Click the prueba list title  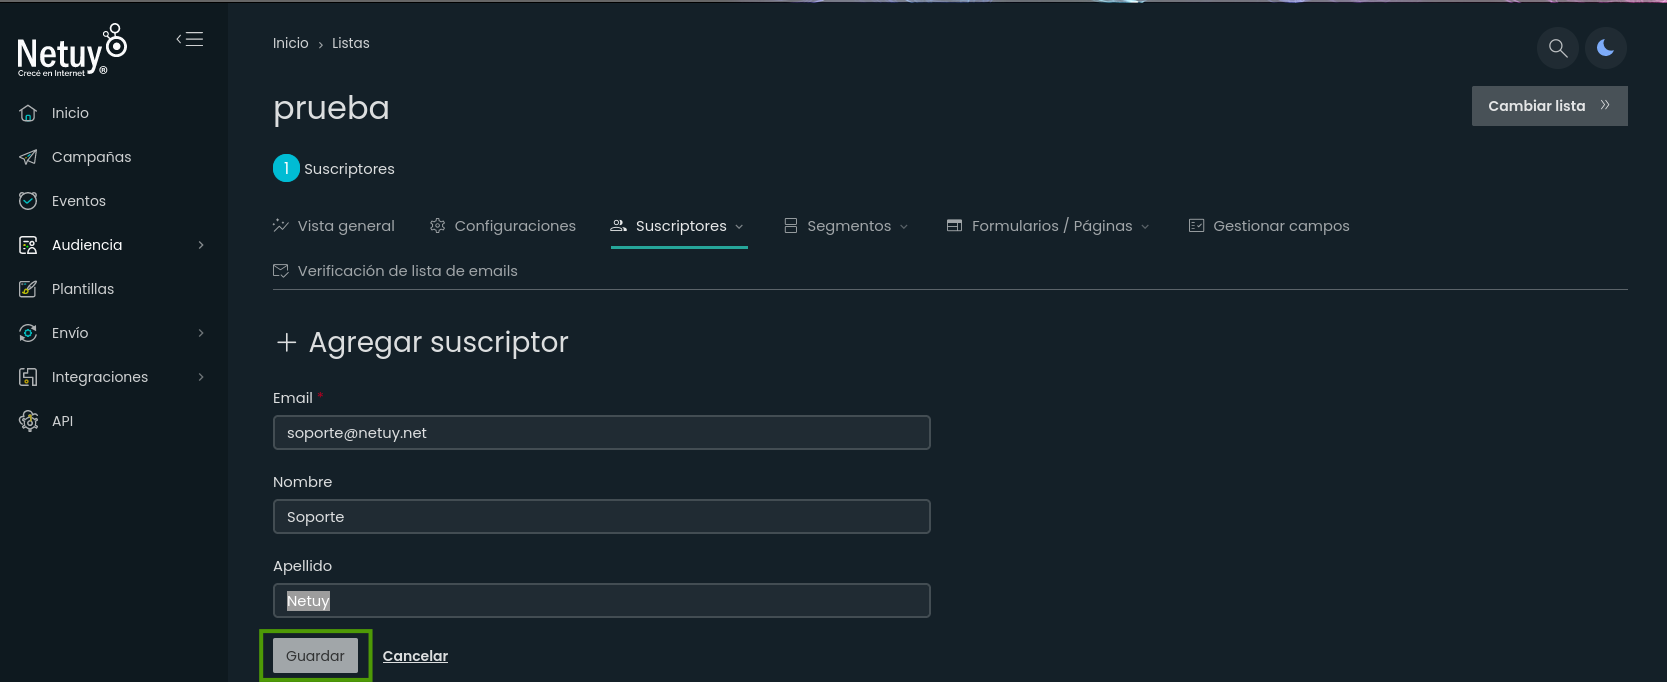[331, 108]
